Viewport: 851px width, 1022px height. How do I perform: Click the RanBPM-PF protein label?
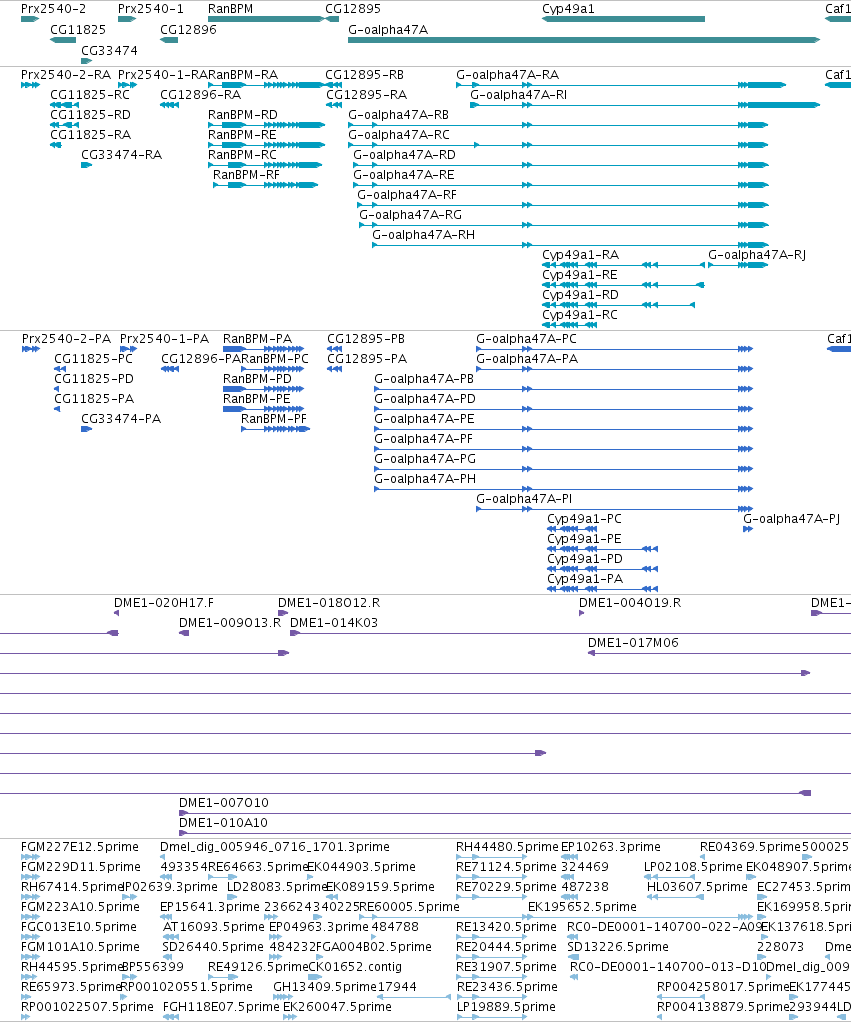click(x=274, y=419)
